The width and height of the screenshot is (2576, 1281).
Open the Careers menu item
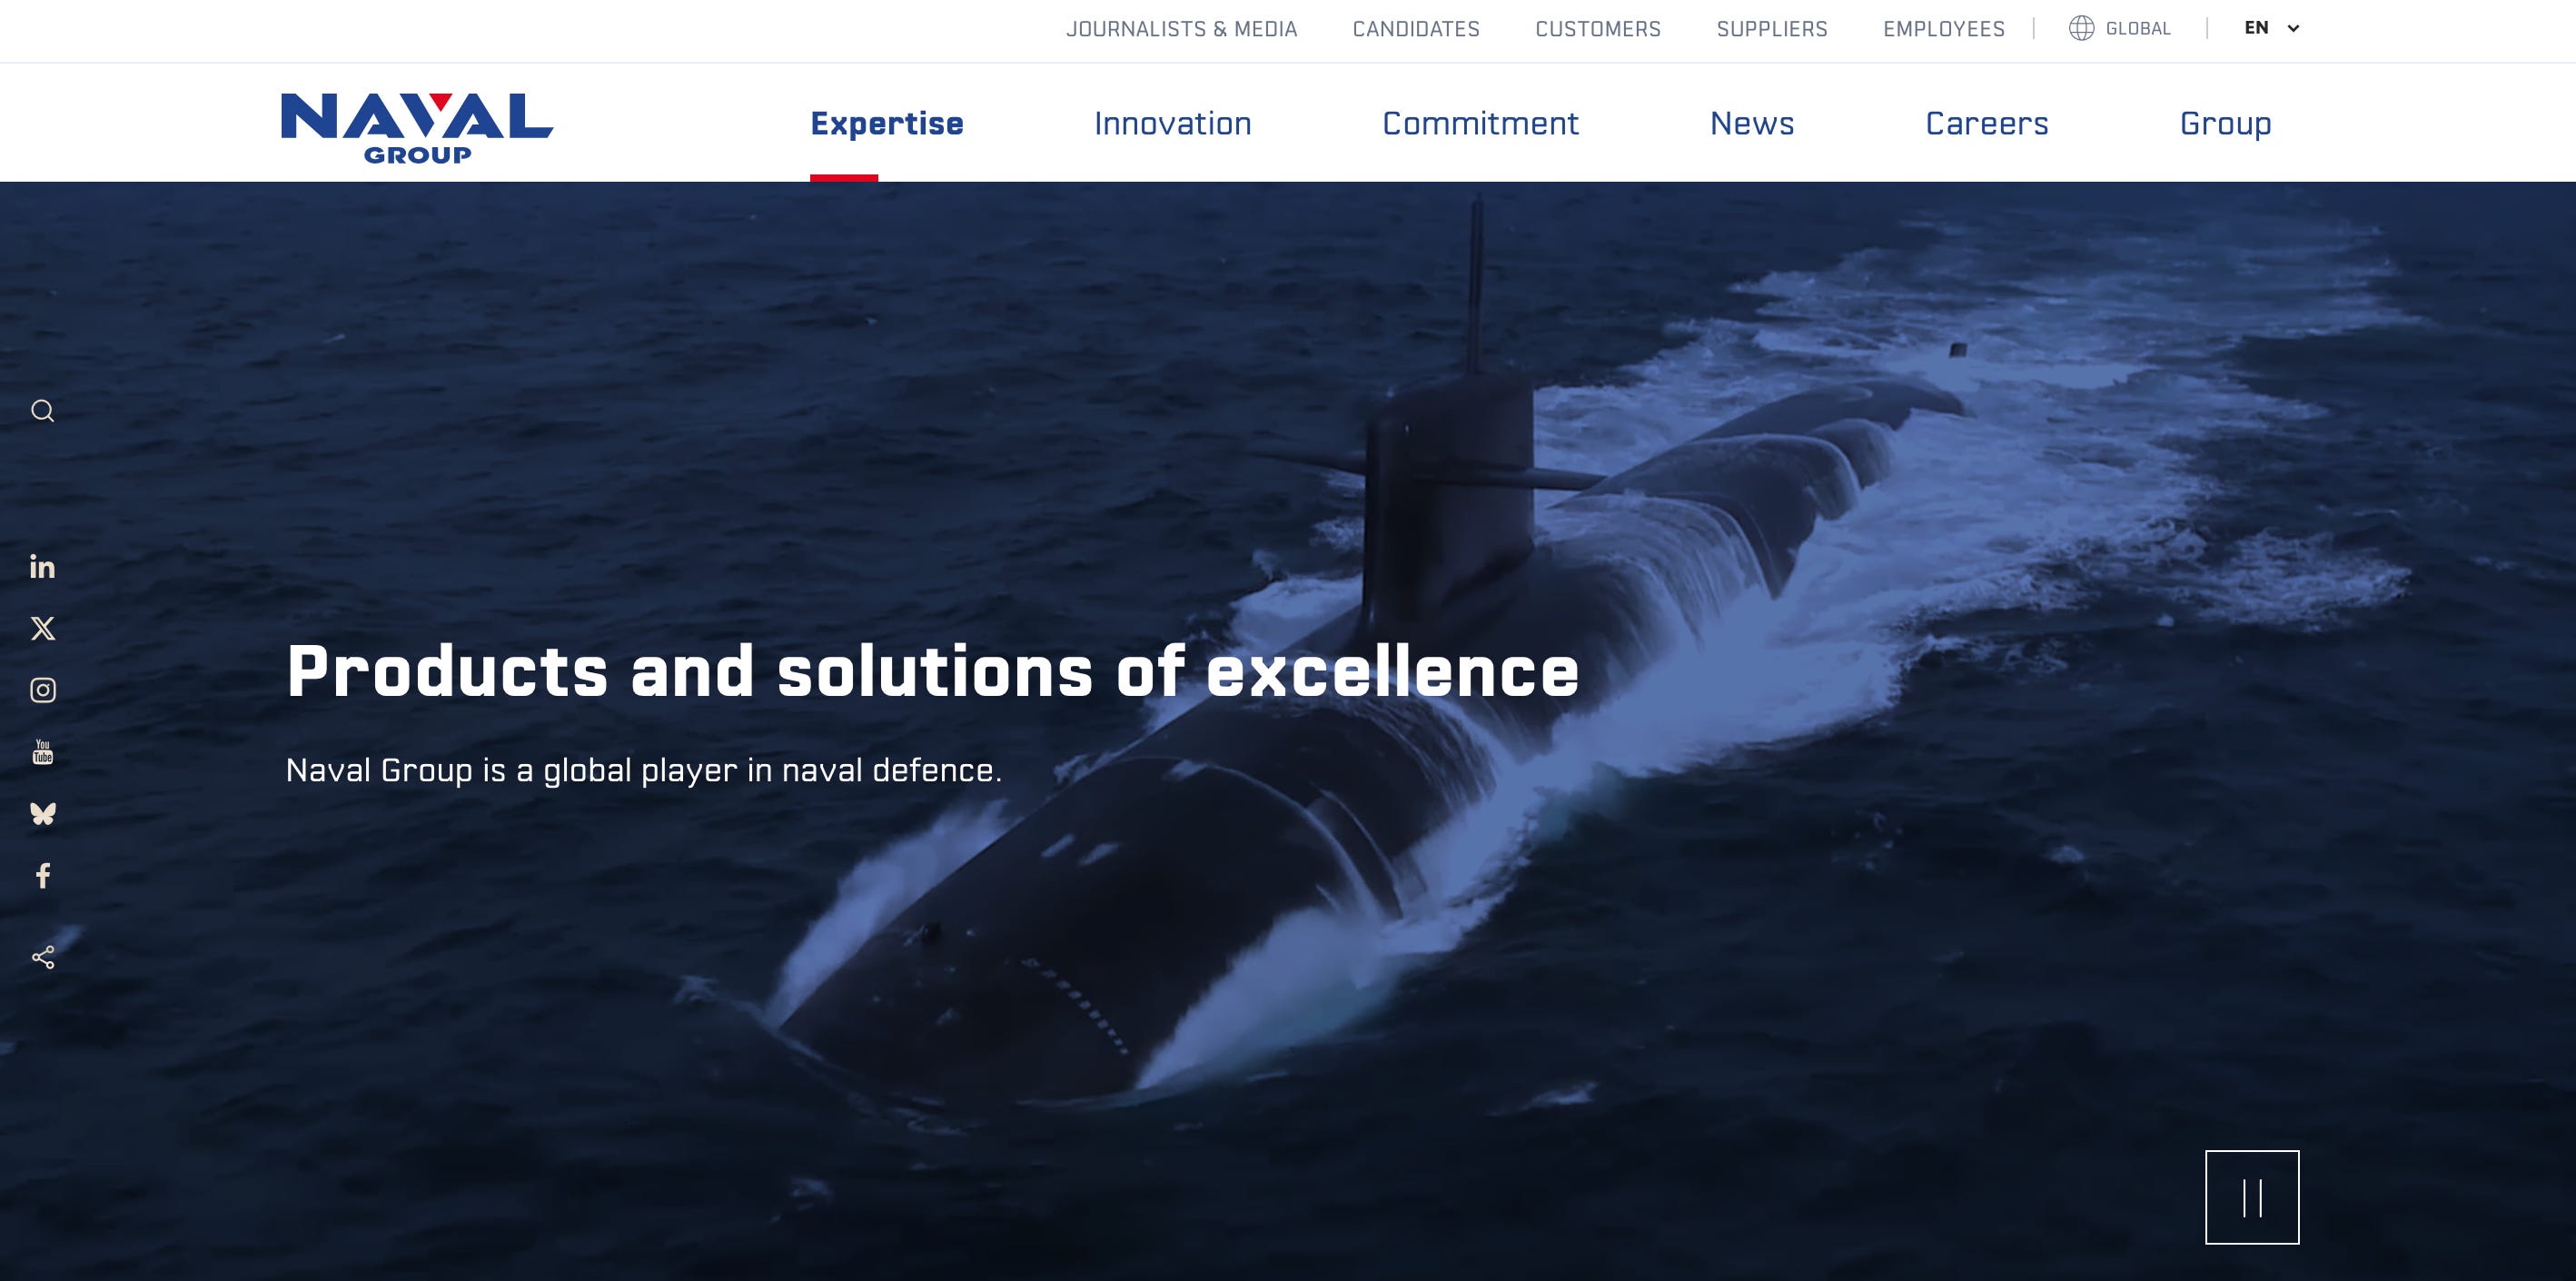click(x=1986, y=123)
